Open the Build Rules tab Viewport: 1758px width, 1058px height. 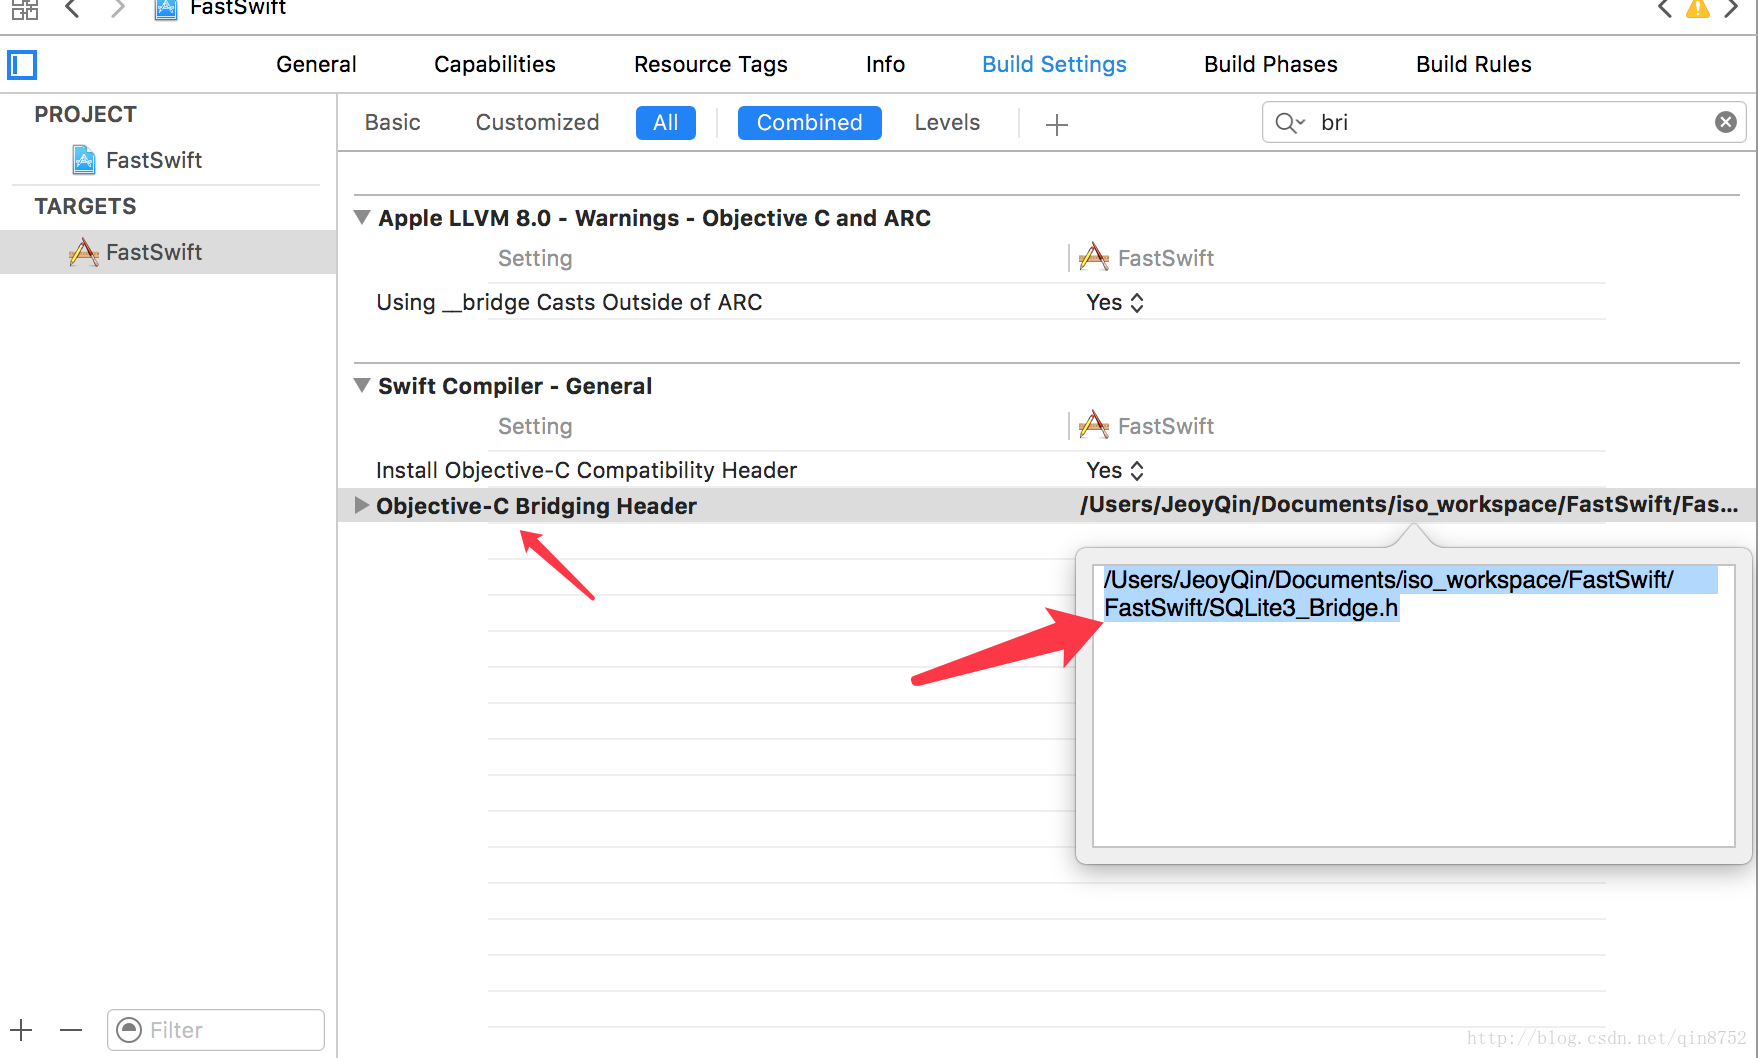[x=1473, y=64]
